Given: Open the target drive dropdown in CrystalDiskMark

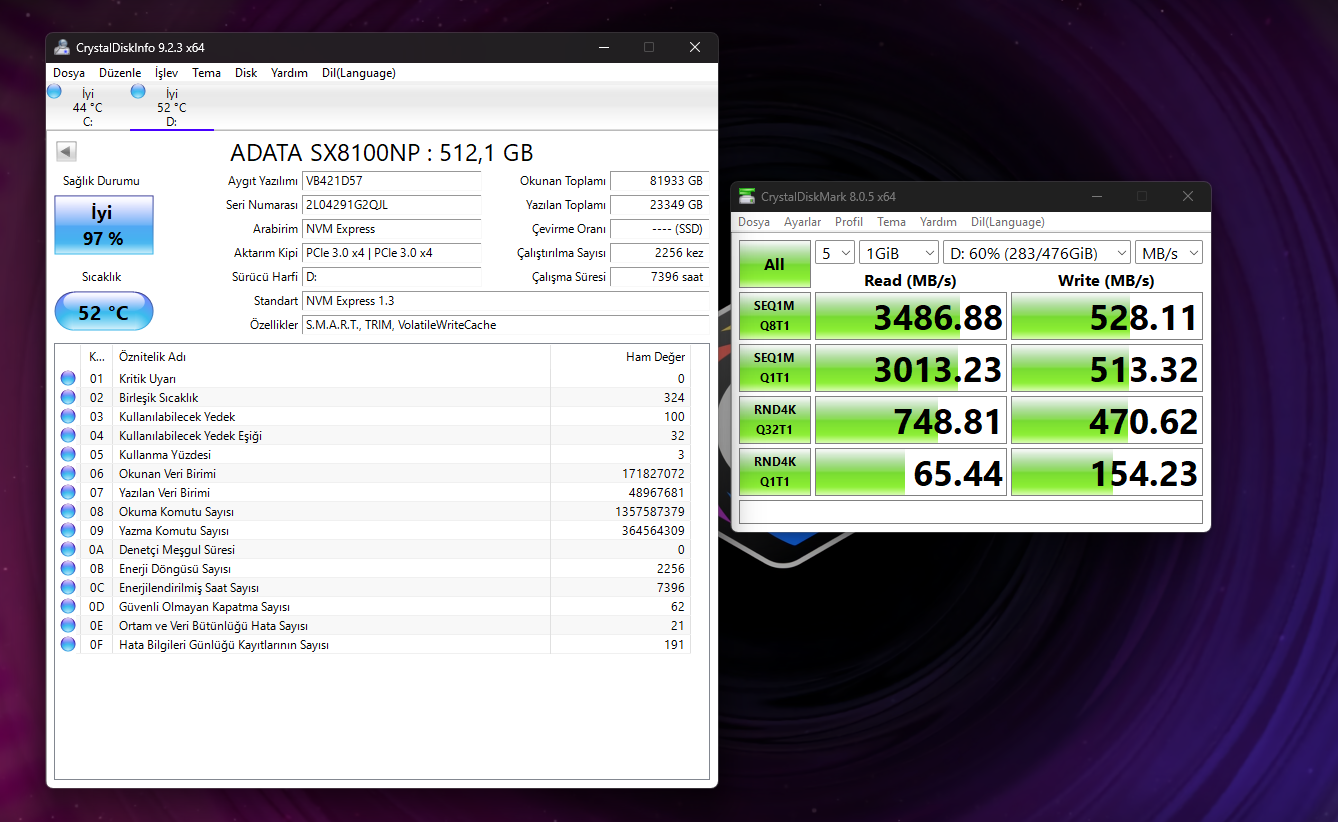Looking at the screenshot, I should [x=1037, y=253].
